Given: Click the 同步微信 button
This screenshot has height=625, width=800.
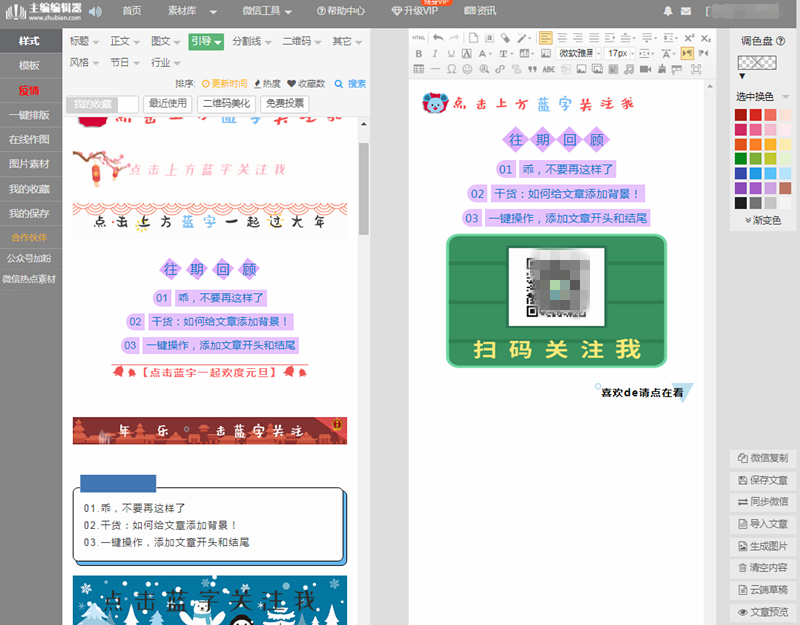Looking at the screenshot, I should coord(763,502).
